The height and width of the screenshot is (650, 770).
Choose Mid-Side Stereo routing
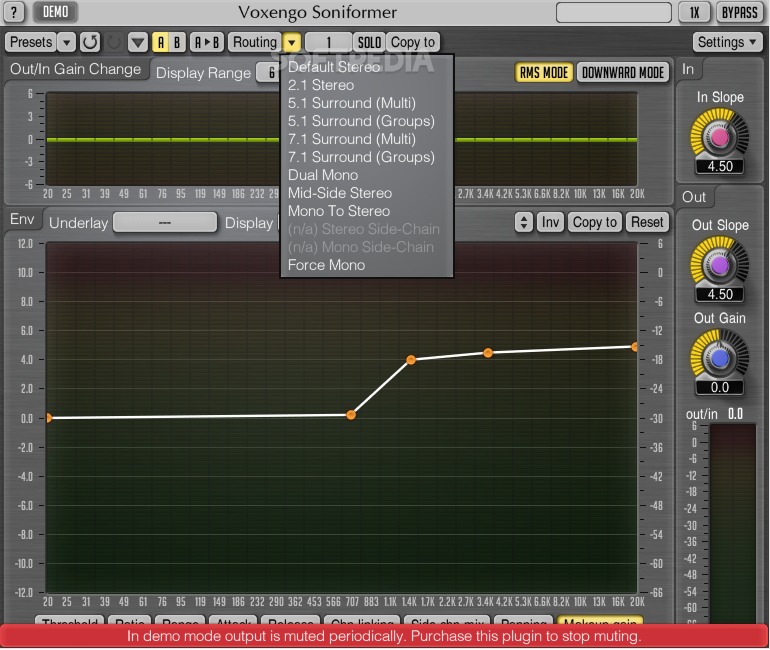pos(366,193)
